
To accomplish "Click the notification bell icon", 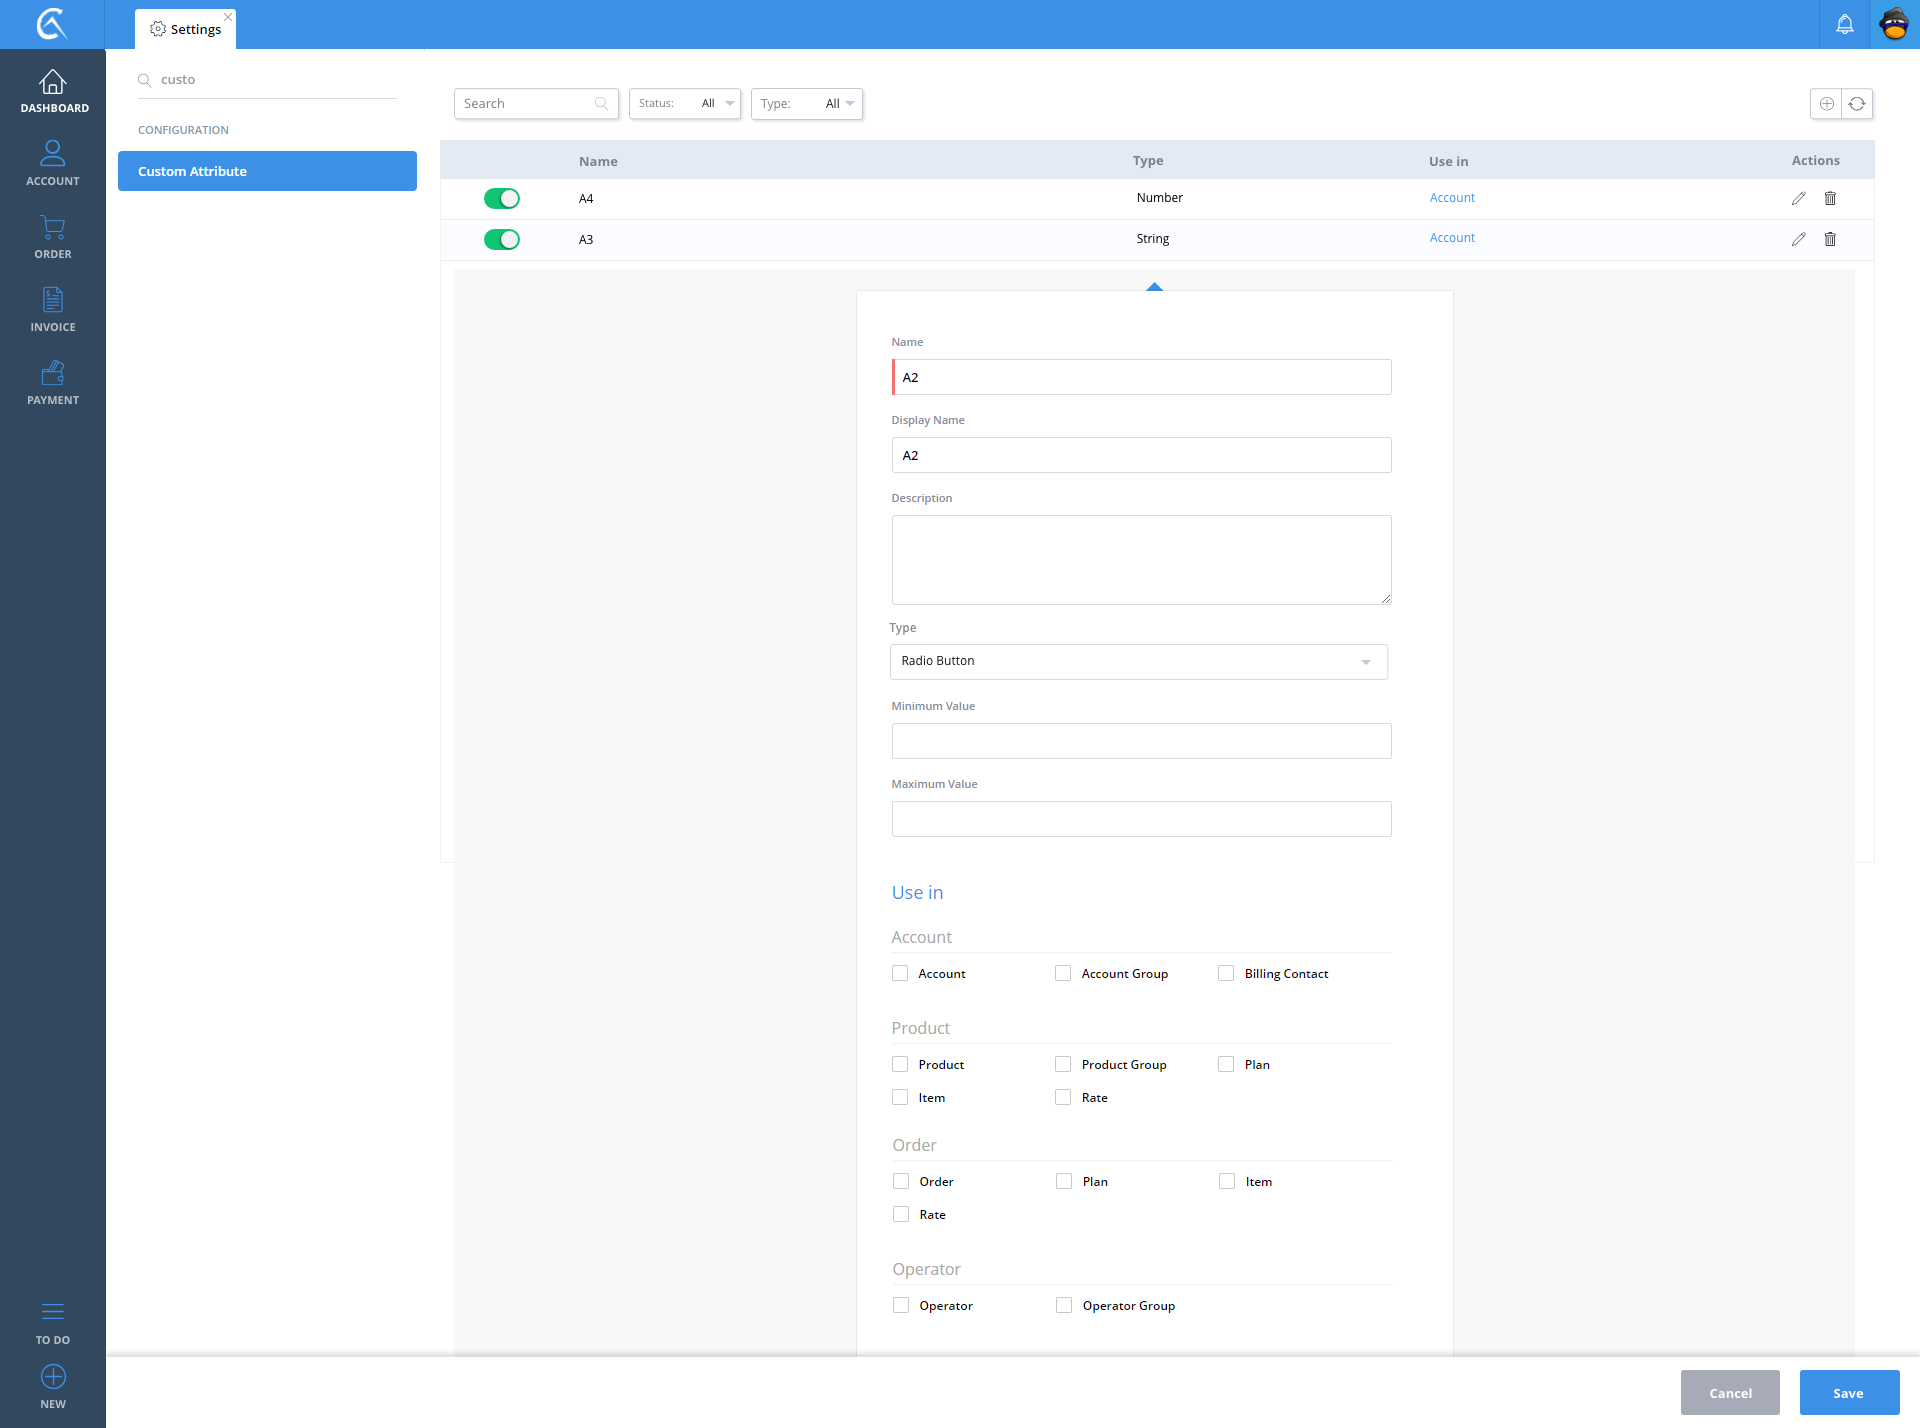I will tap(1844, 24).
